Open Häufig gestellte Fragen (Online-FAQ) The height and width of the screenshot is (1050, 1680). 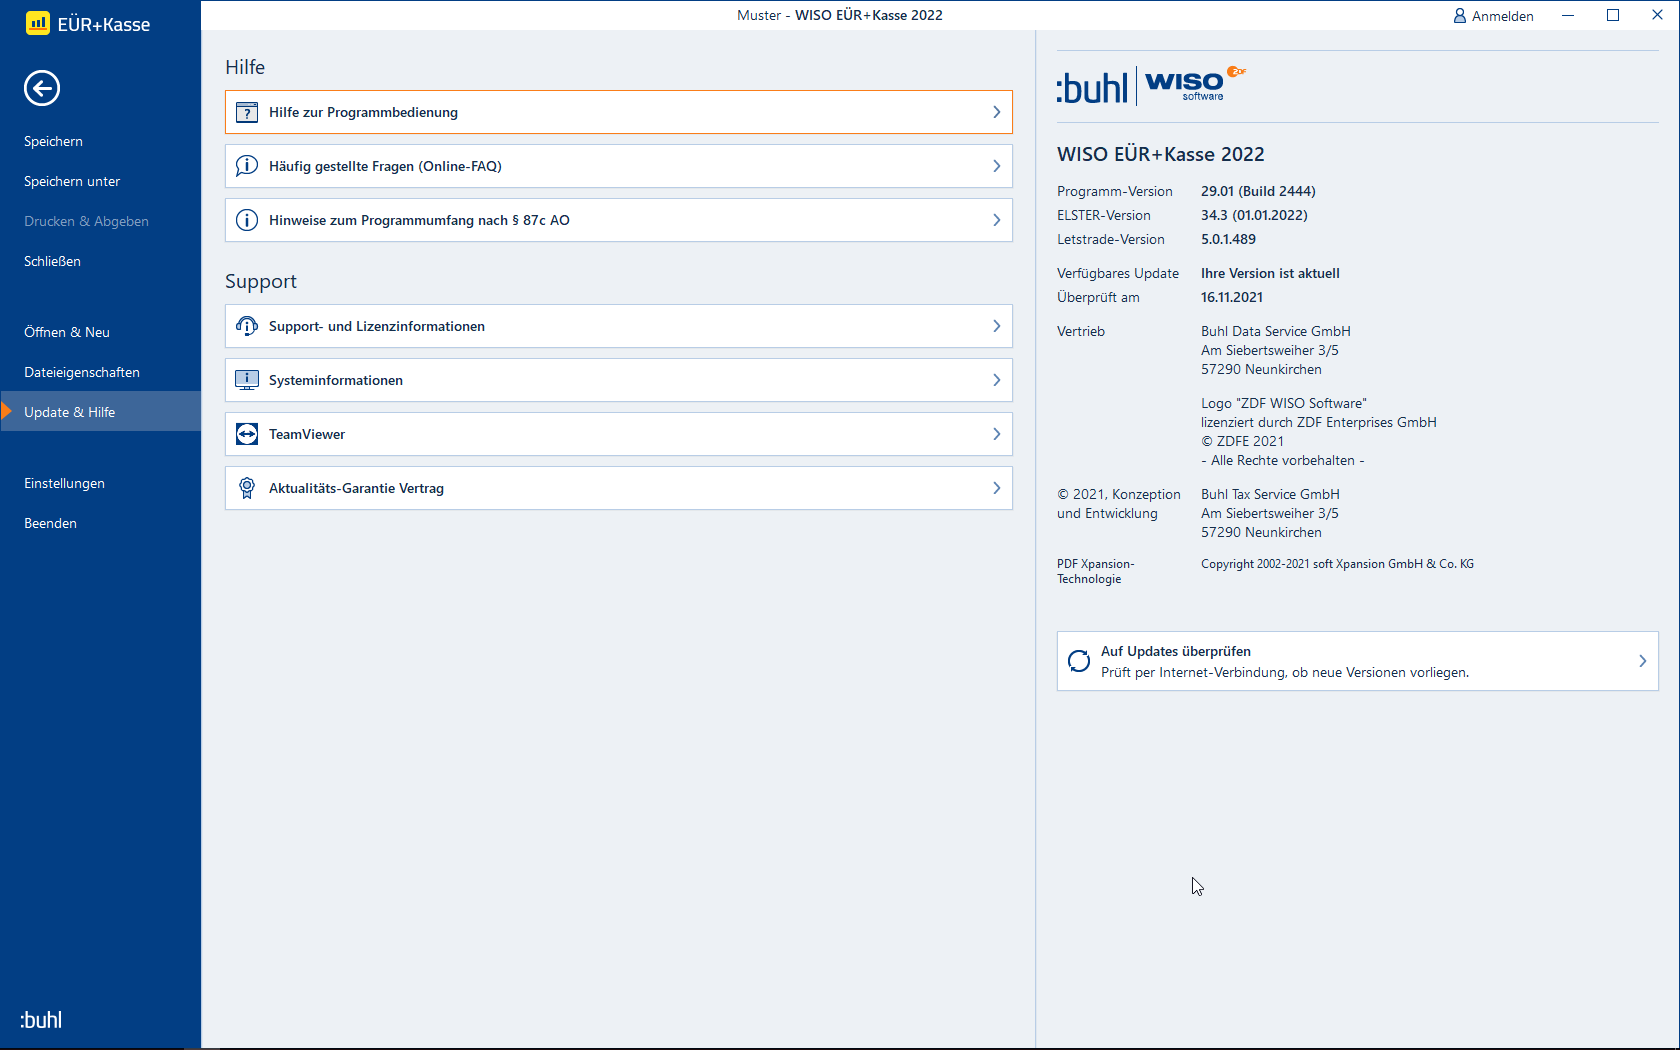[x=619, y=166]
